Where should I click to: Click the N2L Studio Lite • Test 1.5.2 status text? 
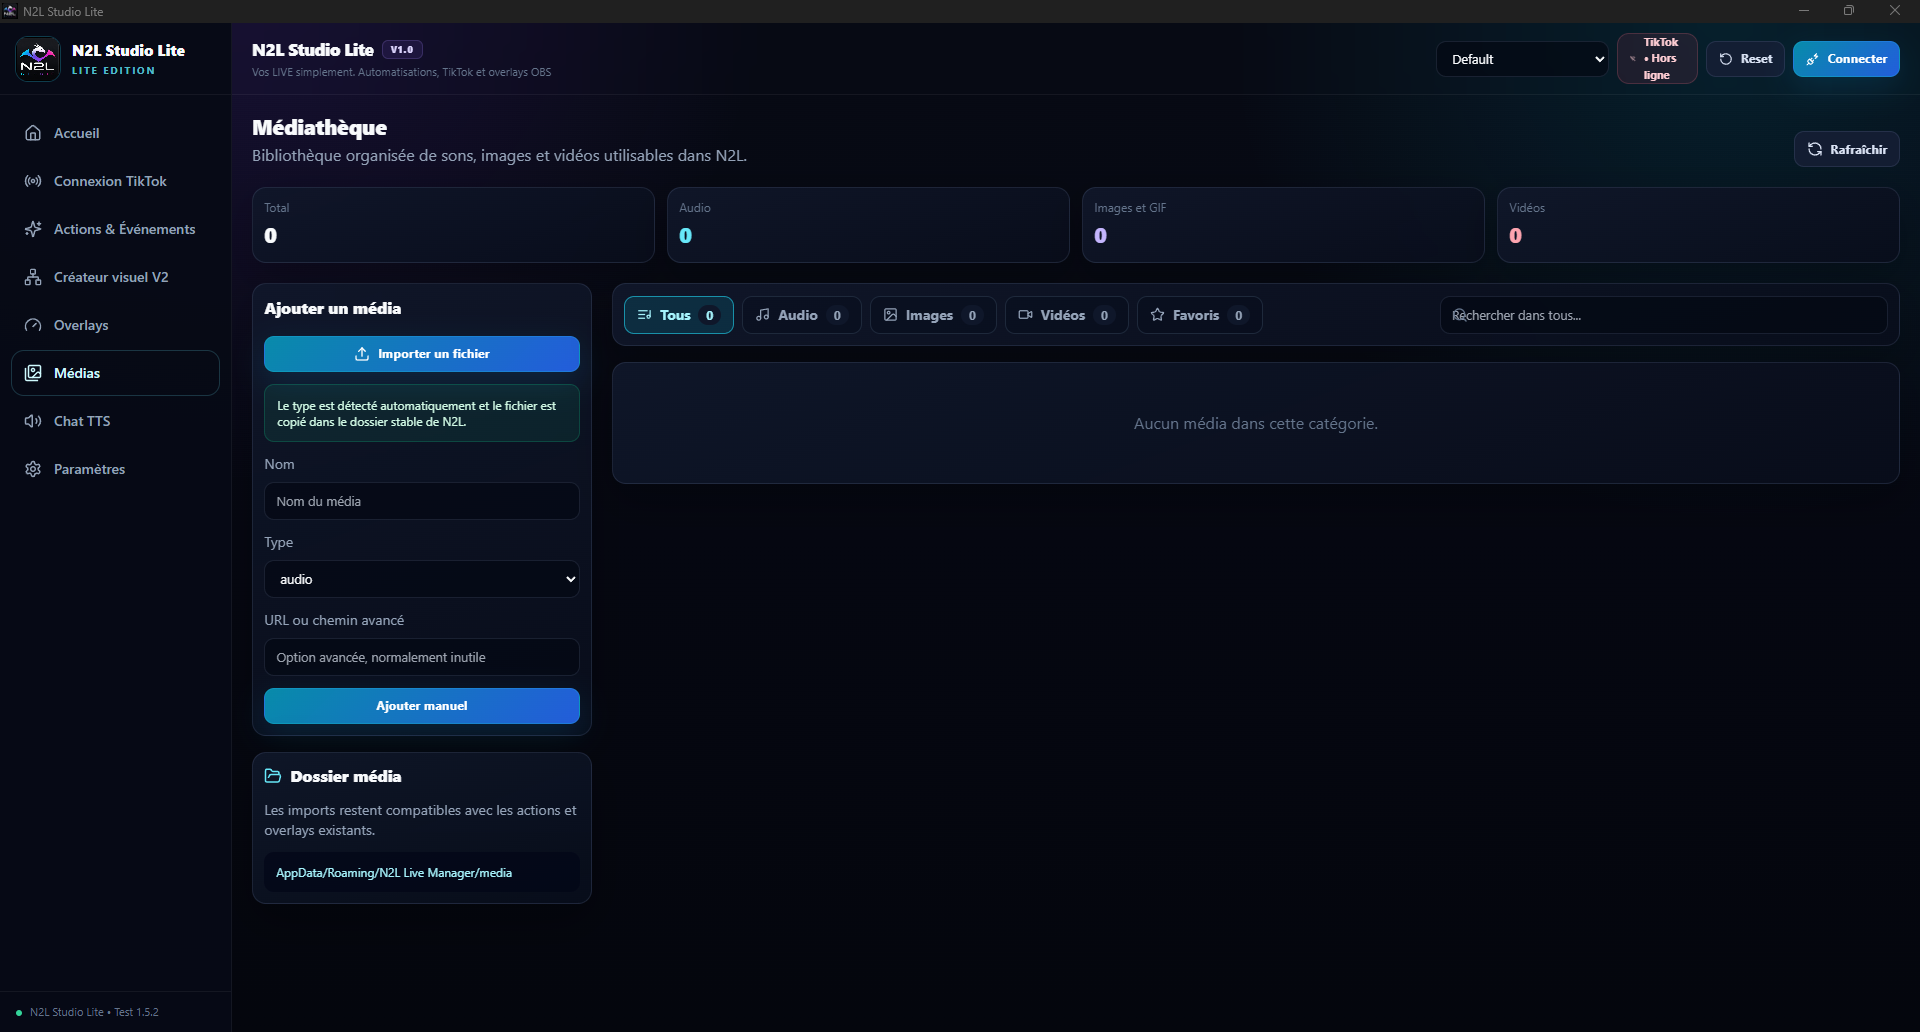coord(94,1012)
